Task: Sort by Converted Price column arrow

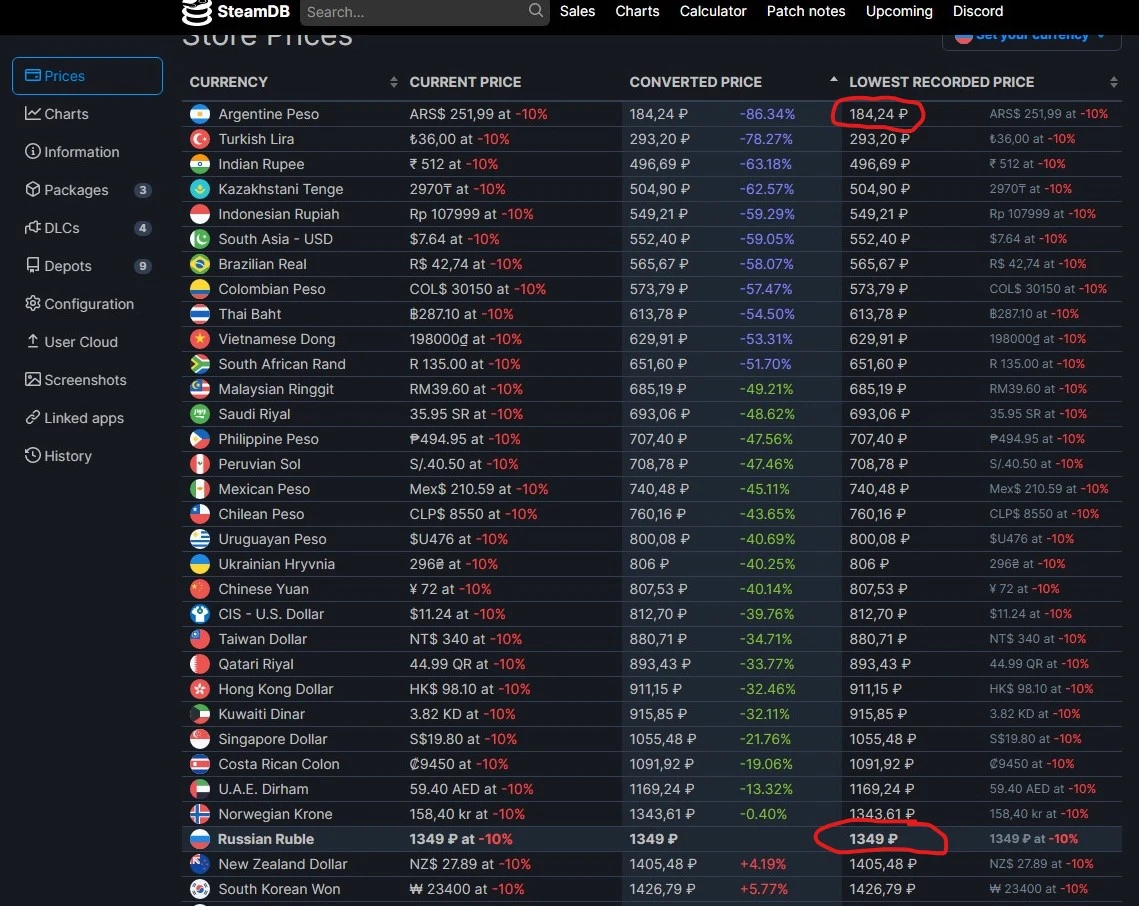Action: click(833, 79)
